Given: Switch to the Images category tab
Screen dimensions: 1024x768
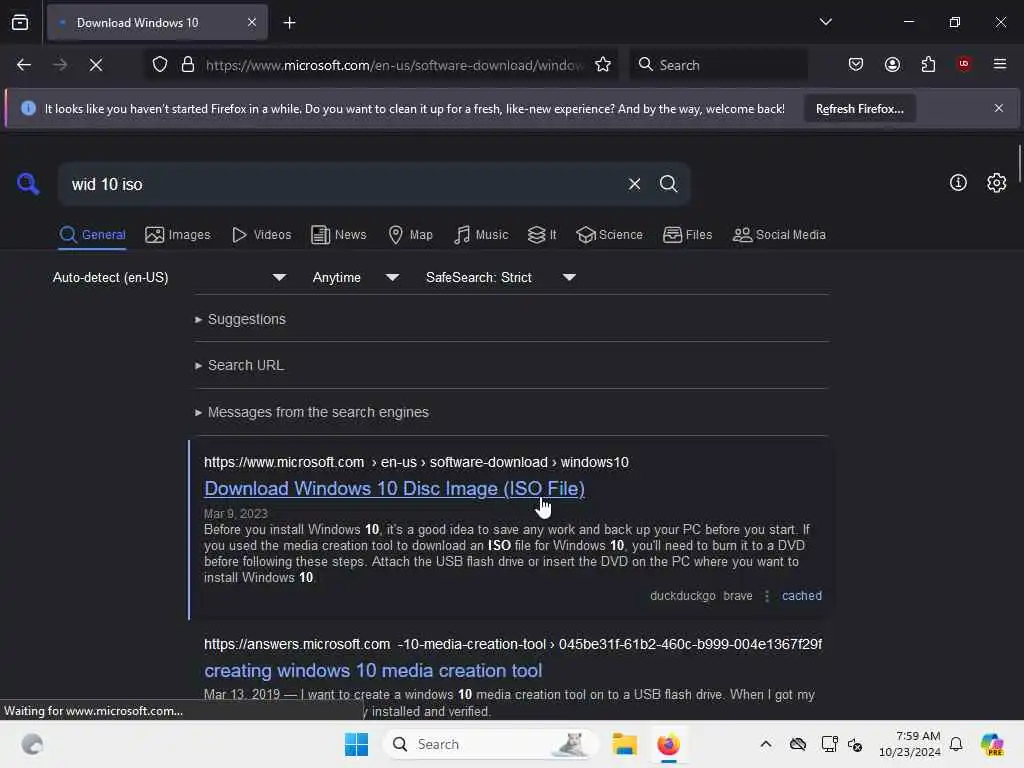Looking at the screenshot, I should tap(178, 234).
